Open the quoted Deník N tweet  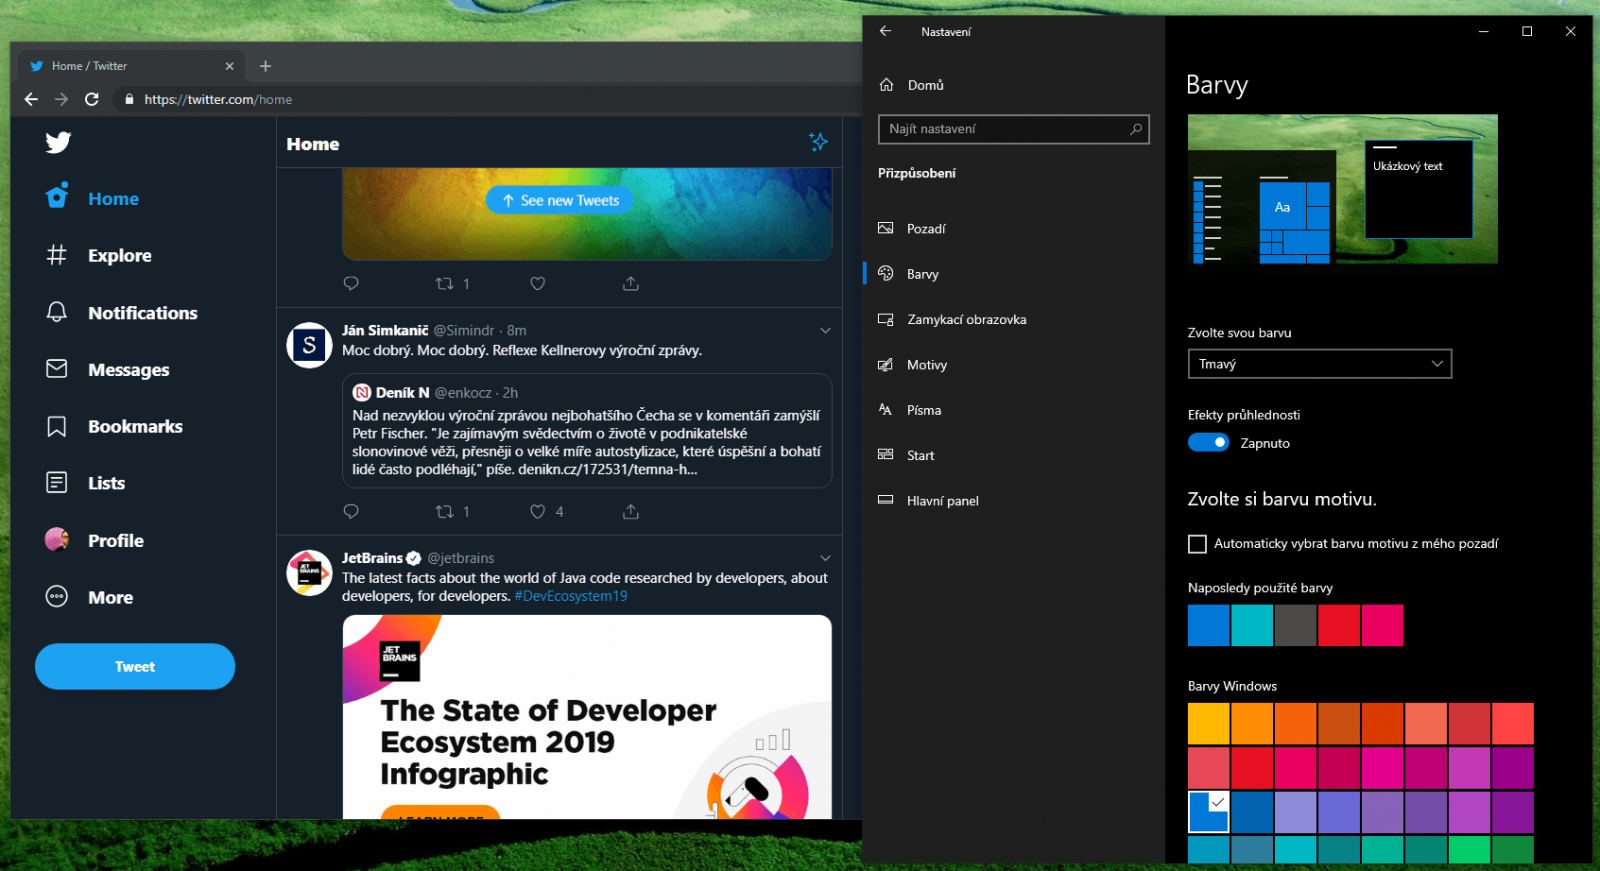click(587, 431)
